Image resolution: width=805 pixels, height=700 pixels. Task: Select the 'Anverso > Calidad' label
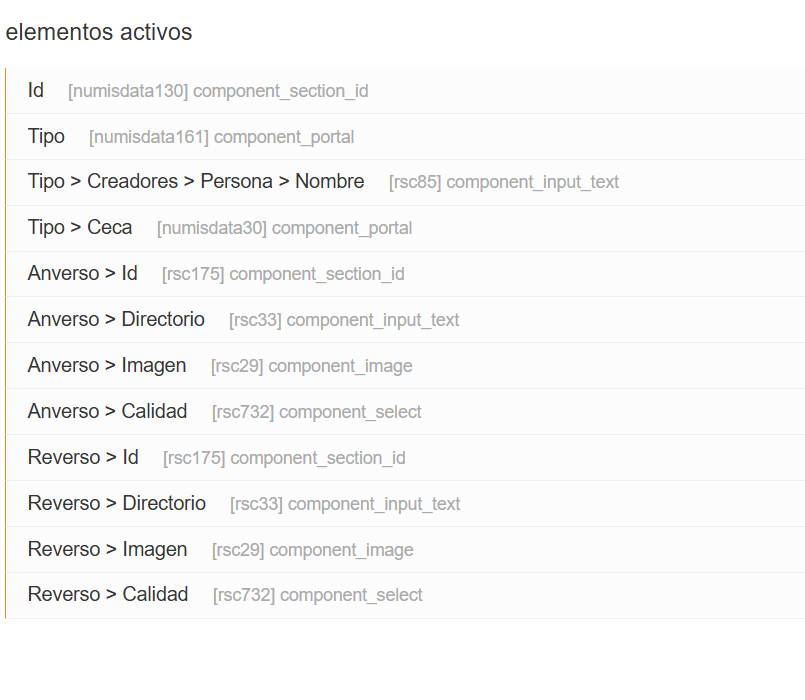tap(107, 412)
